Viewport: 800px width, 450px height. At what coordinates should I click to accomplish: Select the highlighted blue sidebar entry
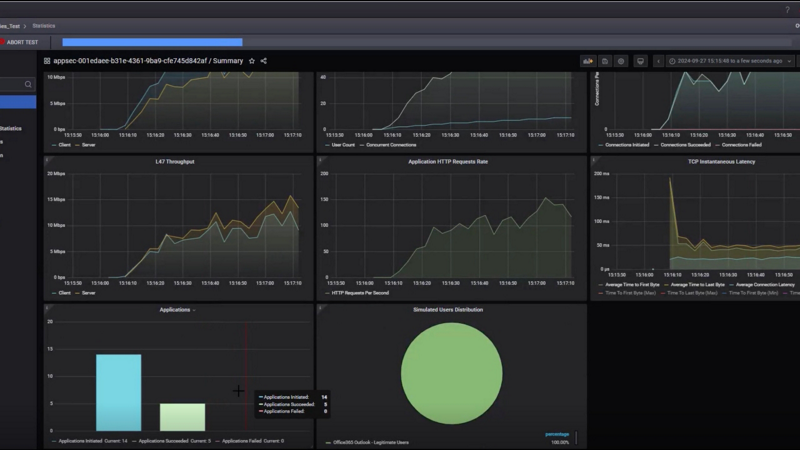[x=18, y=102]
